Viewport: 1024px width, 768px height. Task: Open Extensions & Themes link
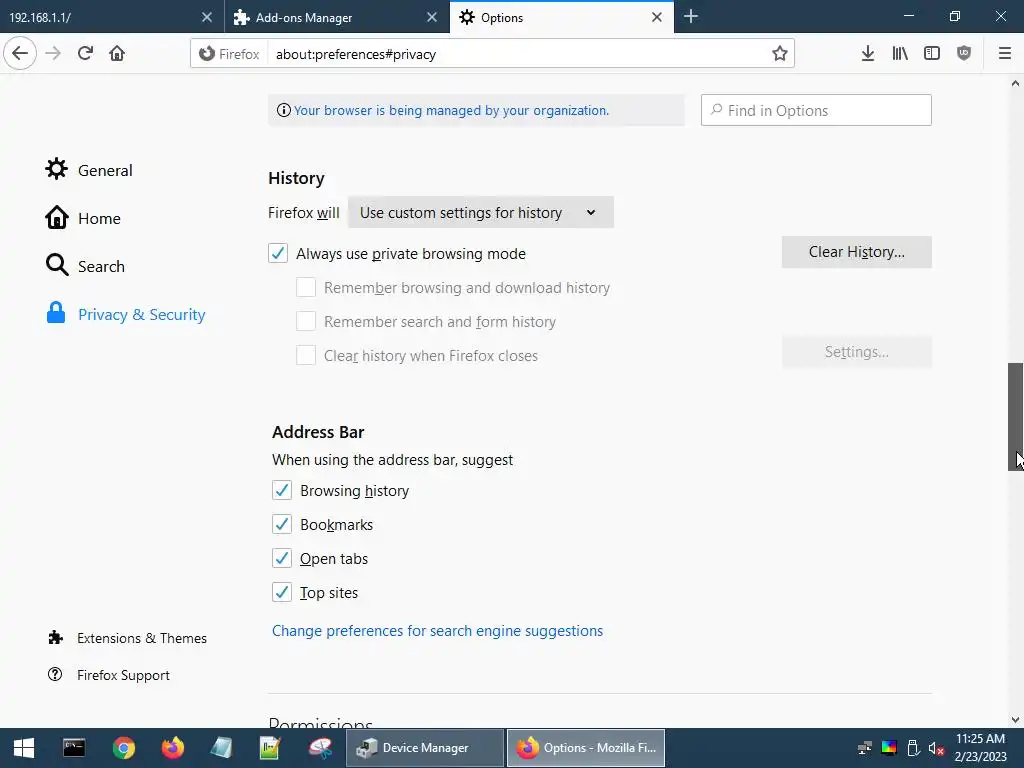coord(127,638)
